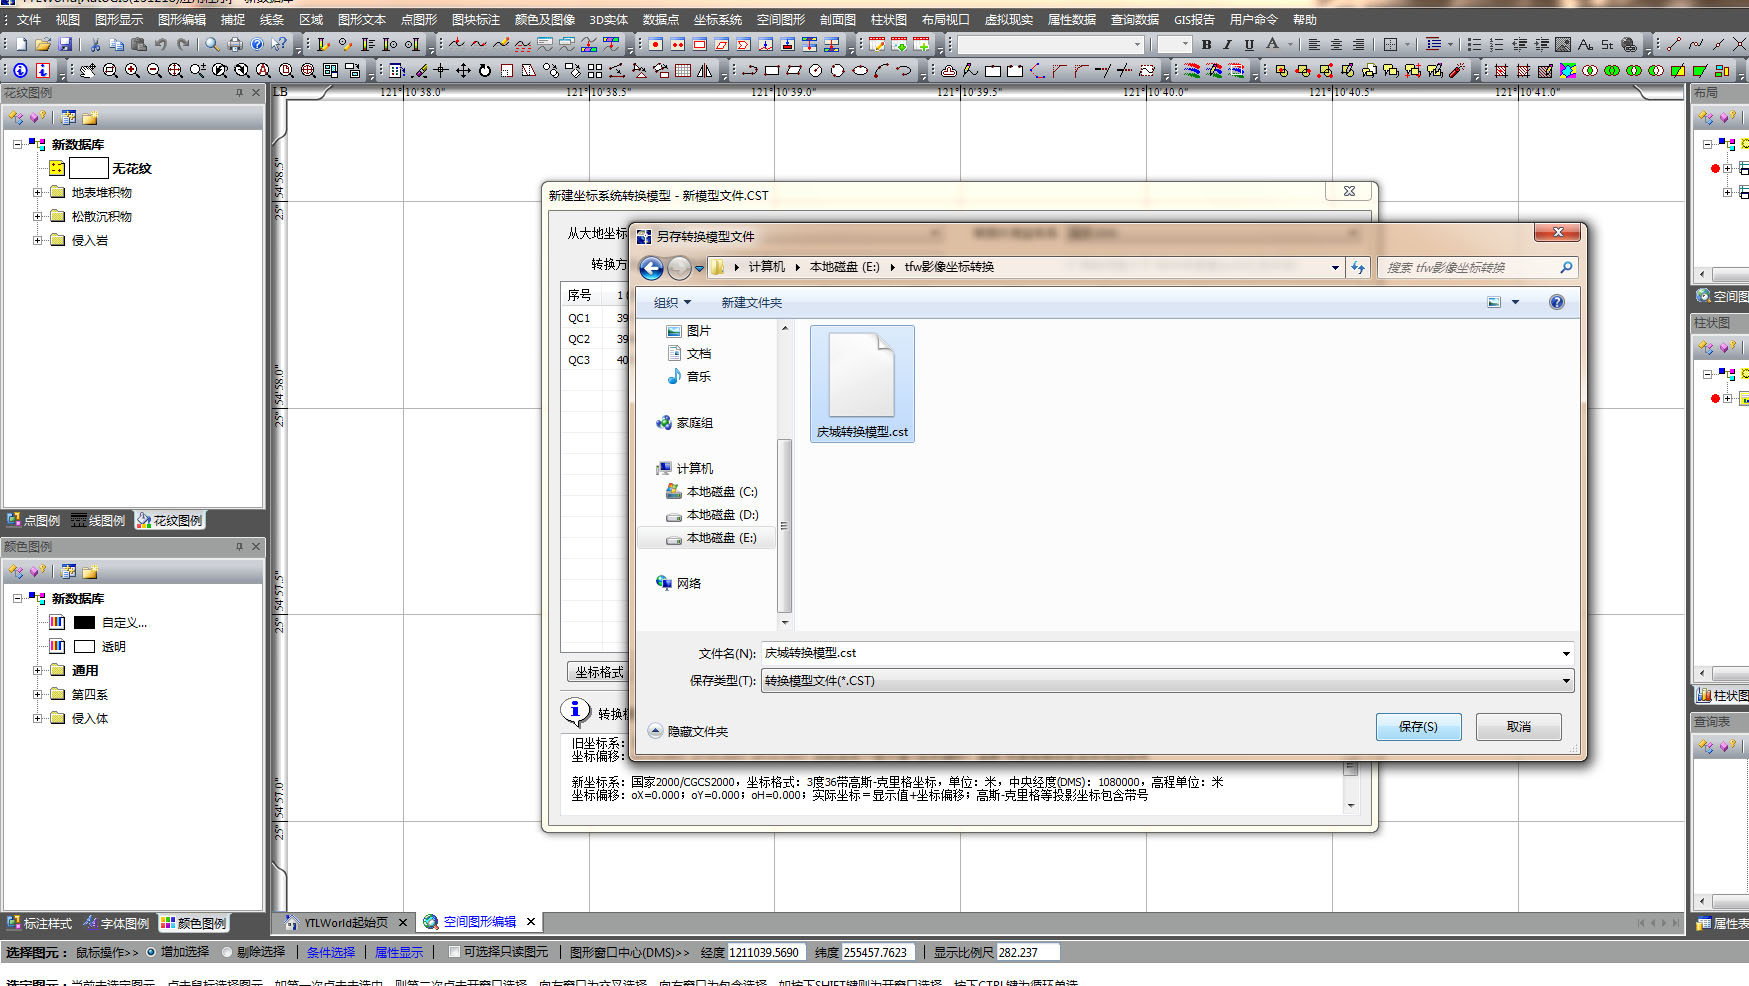1749x986 pixels.
Task: Open the 坐标系统 menu
Action: pos(718,19)
